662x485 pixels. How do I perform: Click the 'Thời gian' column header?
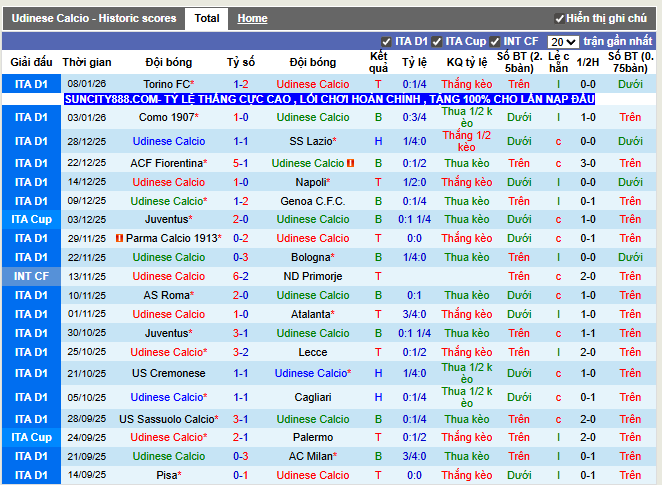(x=87, y=62)
